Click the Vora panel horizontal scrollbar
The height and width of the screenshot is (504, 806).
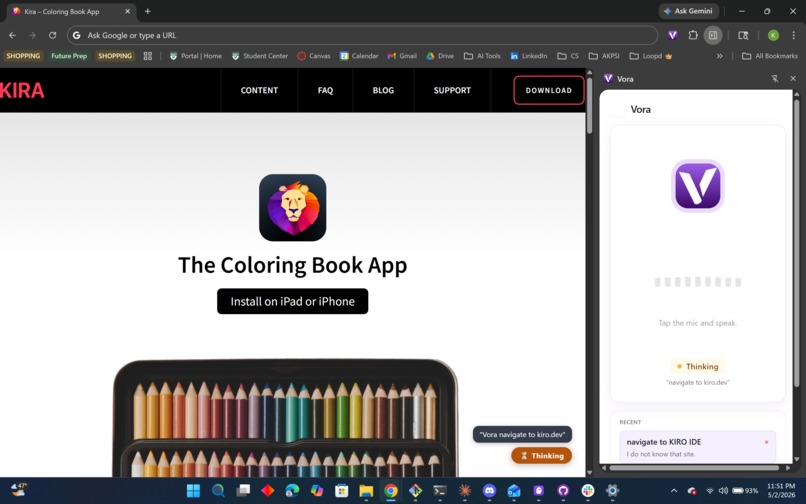point(694,467)
